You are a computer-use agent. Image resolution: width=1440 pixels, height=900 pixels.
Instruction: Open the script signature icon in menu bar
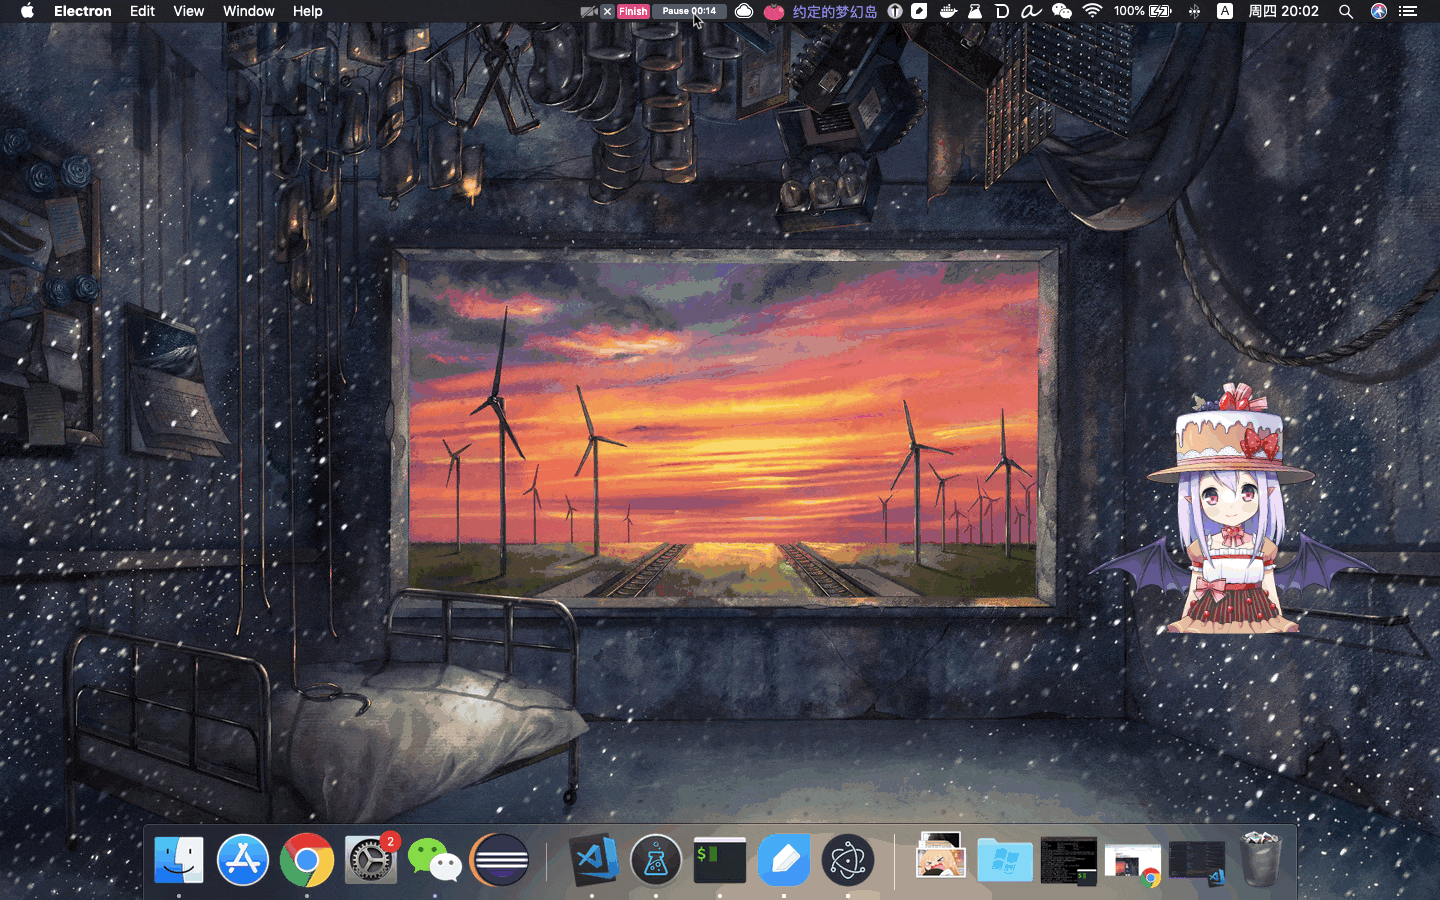(1031, 11)
